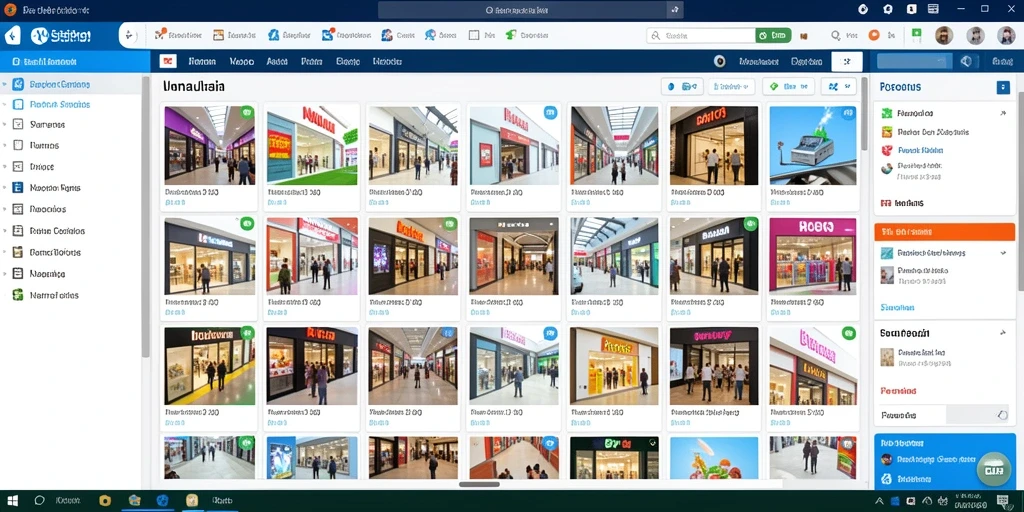
Task: Open the light-blue dropdown field in the navigation bar
Action: [x=914, y=61]
